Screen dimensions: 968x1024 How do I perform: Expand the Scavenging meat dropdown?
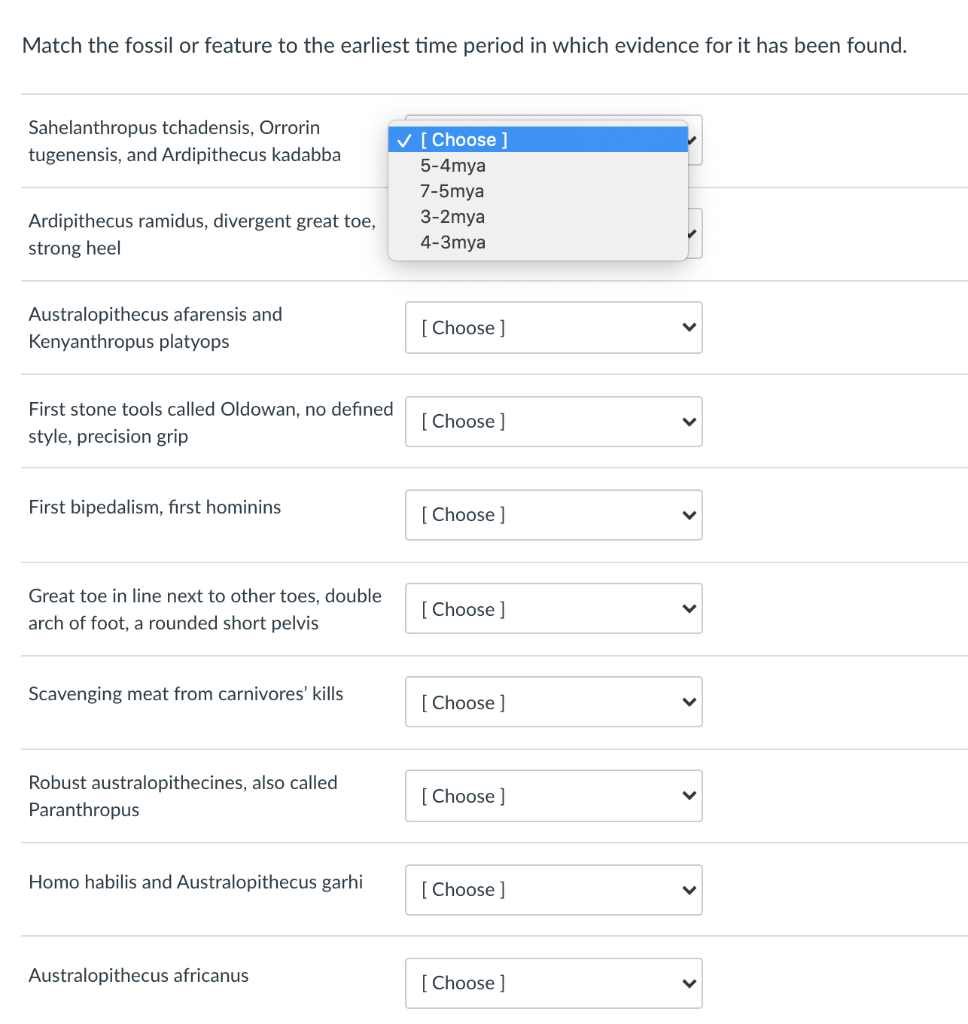(553, 703)
